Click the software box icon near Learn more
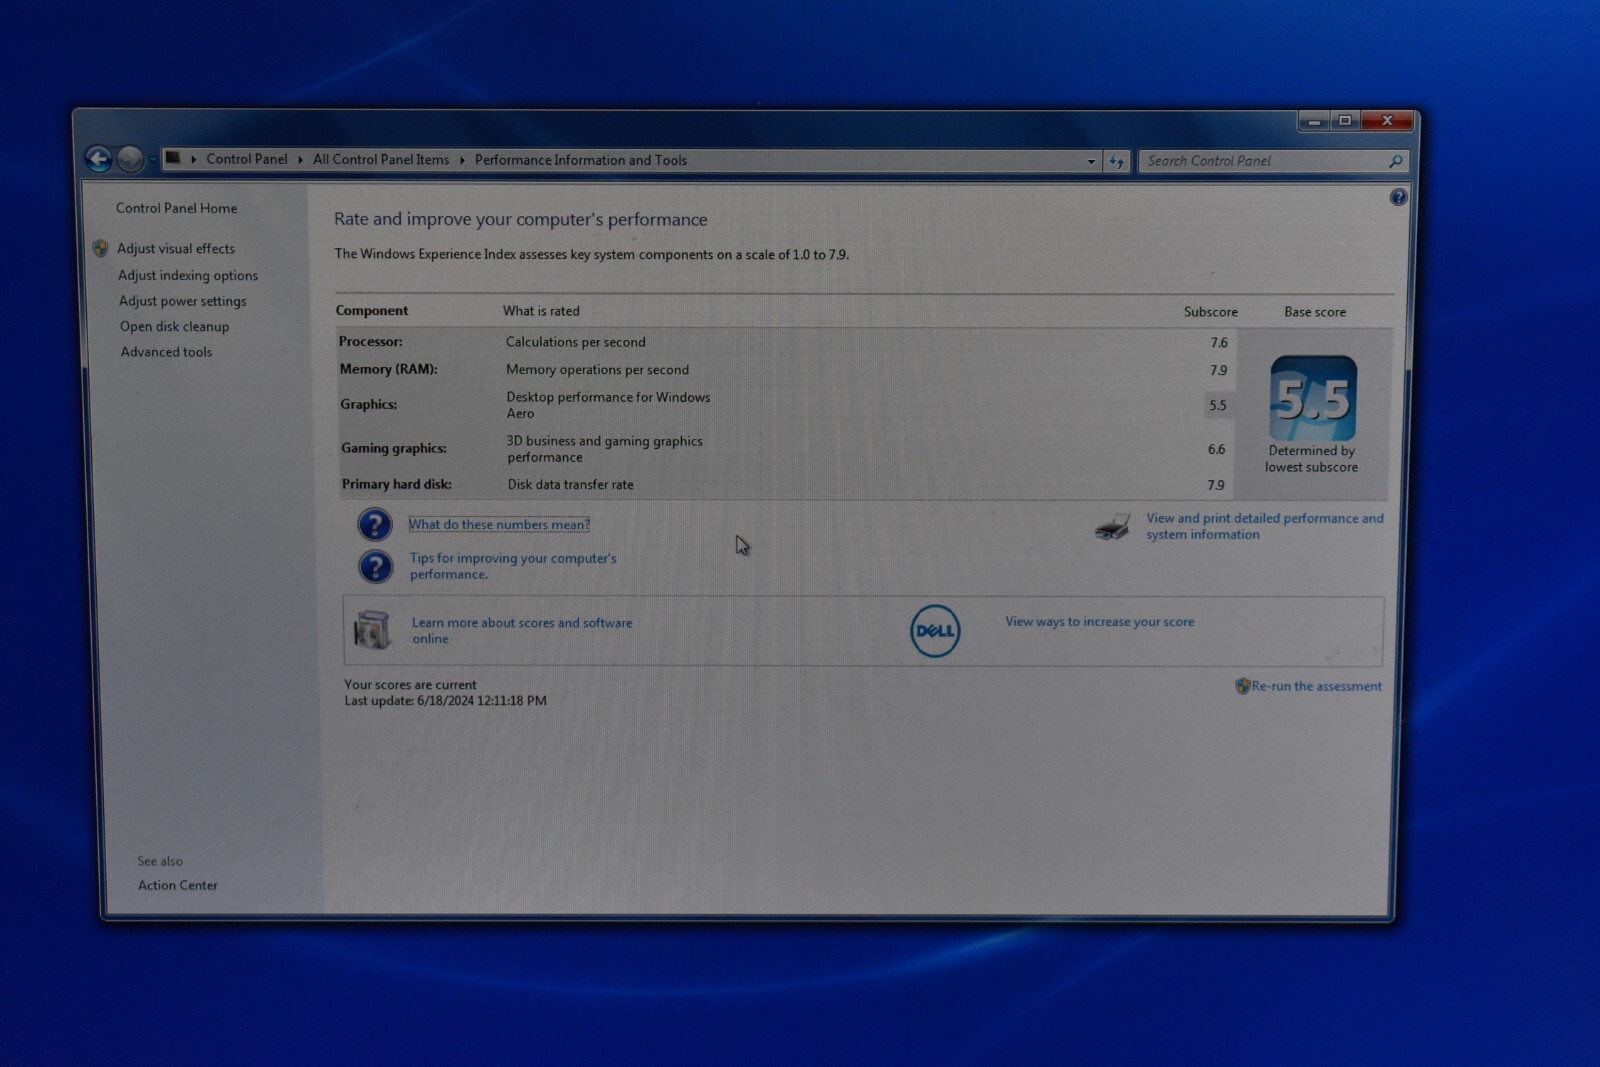 (372, 630)
